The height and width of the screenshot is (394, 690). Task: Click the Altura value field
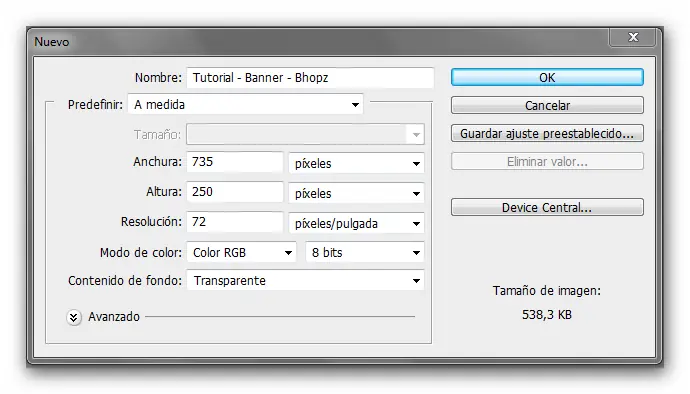point(235,192)
